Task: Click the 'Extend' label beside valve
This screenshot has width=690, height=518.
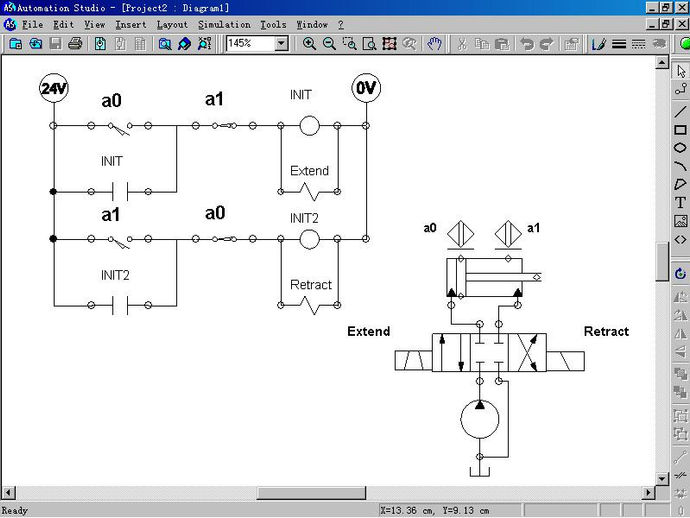Action: pos(368,331)
